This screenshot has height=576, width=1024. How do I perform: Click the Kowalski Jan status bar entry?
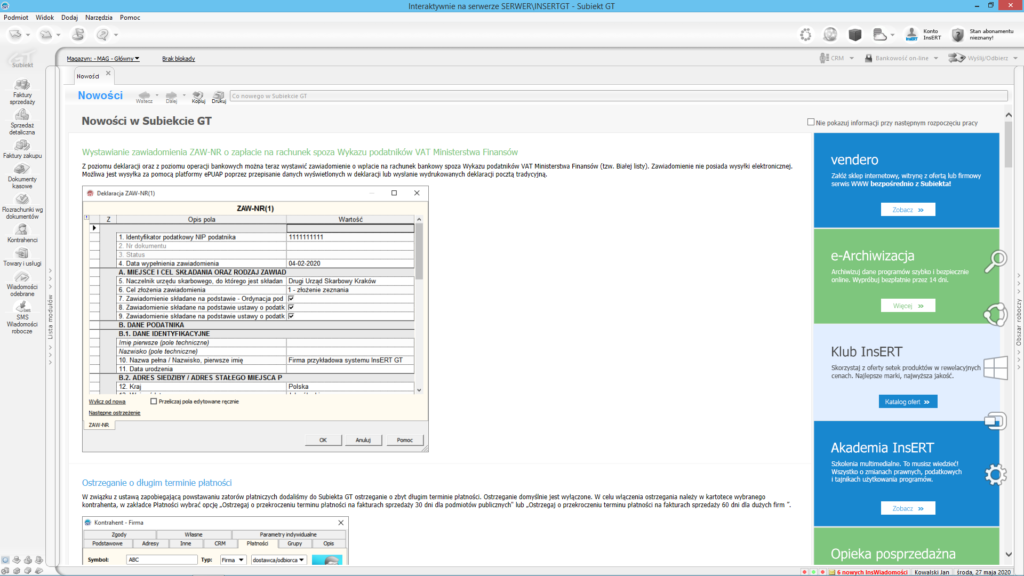pyautogui.click(x=932, y=572)
